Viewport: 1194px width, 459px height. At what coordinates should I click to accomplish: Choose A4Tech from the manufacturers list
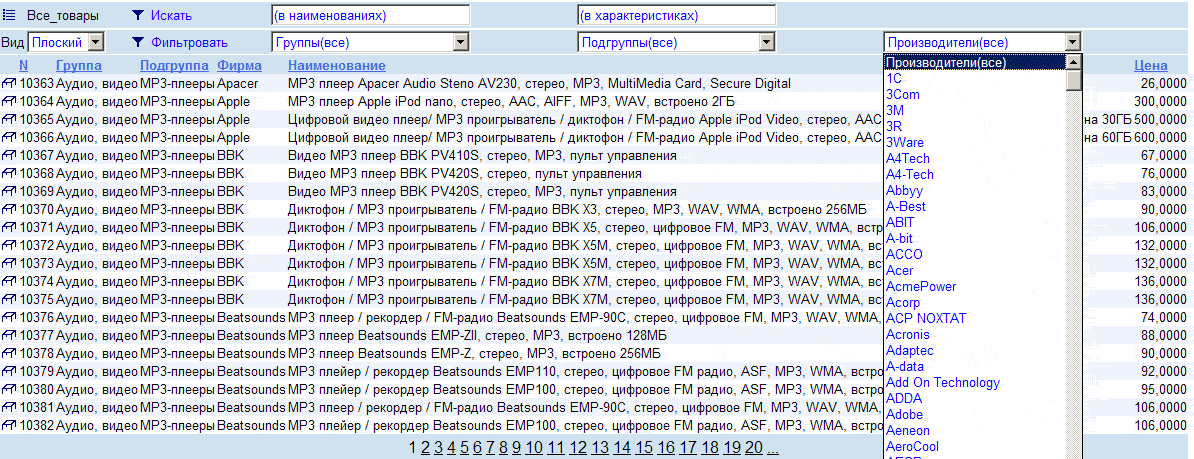[x=908, y=158]
